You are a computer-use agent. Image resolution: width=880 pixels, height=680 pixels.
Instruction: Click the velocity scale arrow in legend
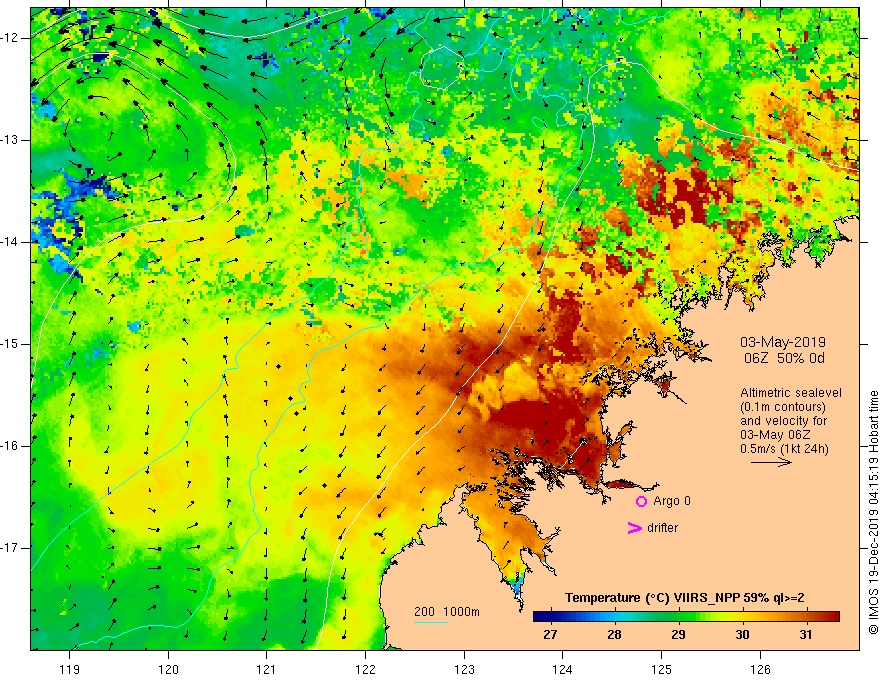pyautogui.click(x=772, y=462)
